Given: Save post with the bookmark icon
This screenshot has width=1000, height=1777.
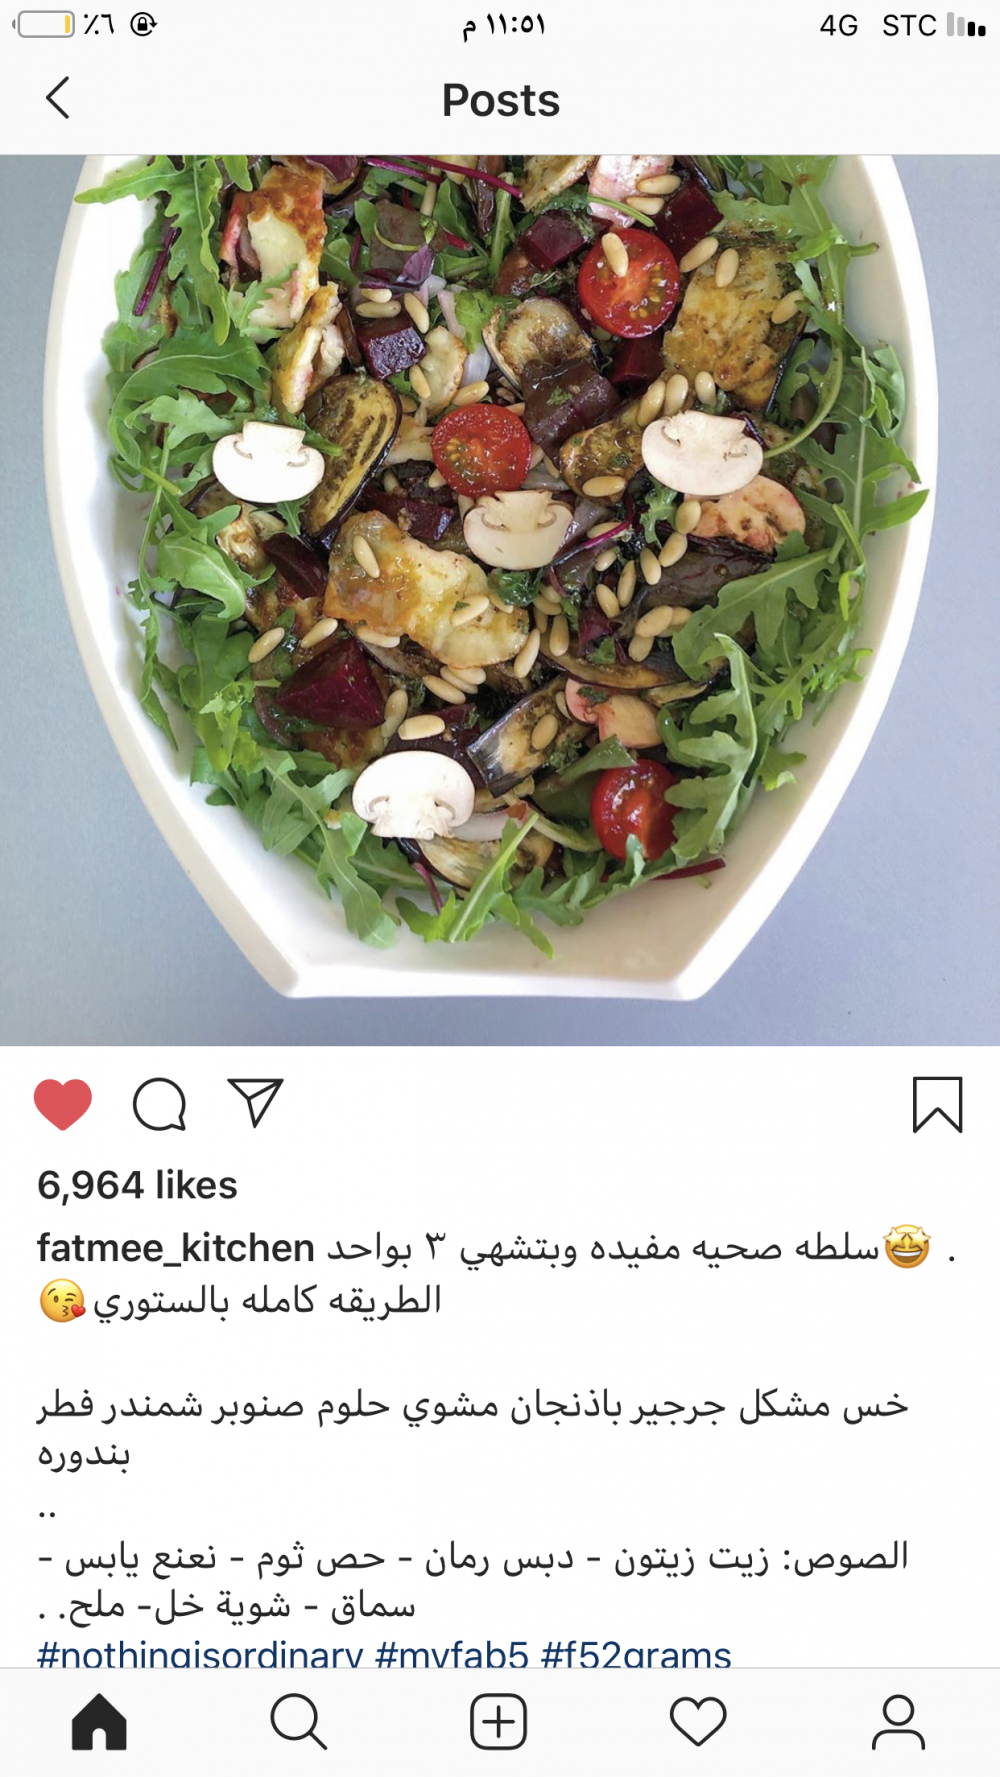Looking at the screenshot, I should click(937, 1104).
